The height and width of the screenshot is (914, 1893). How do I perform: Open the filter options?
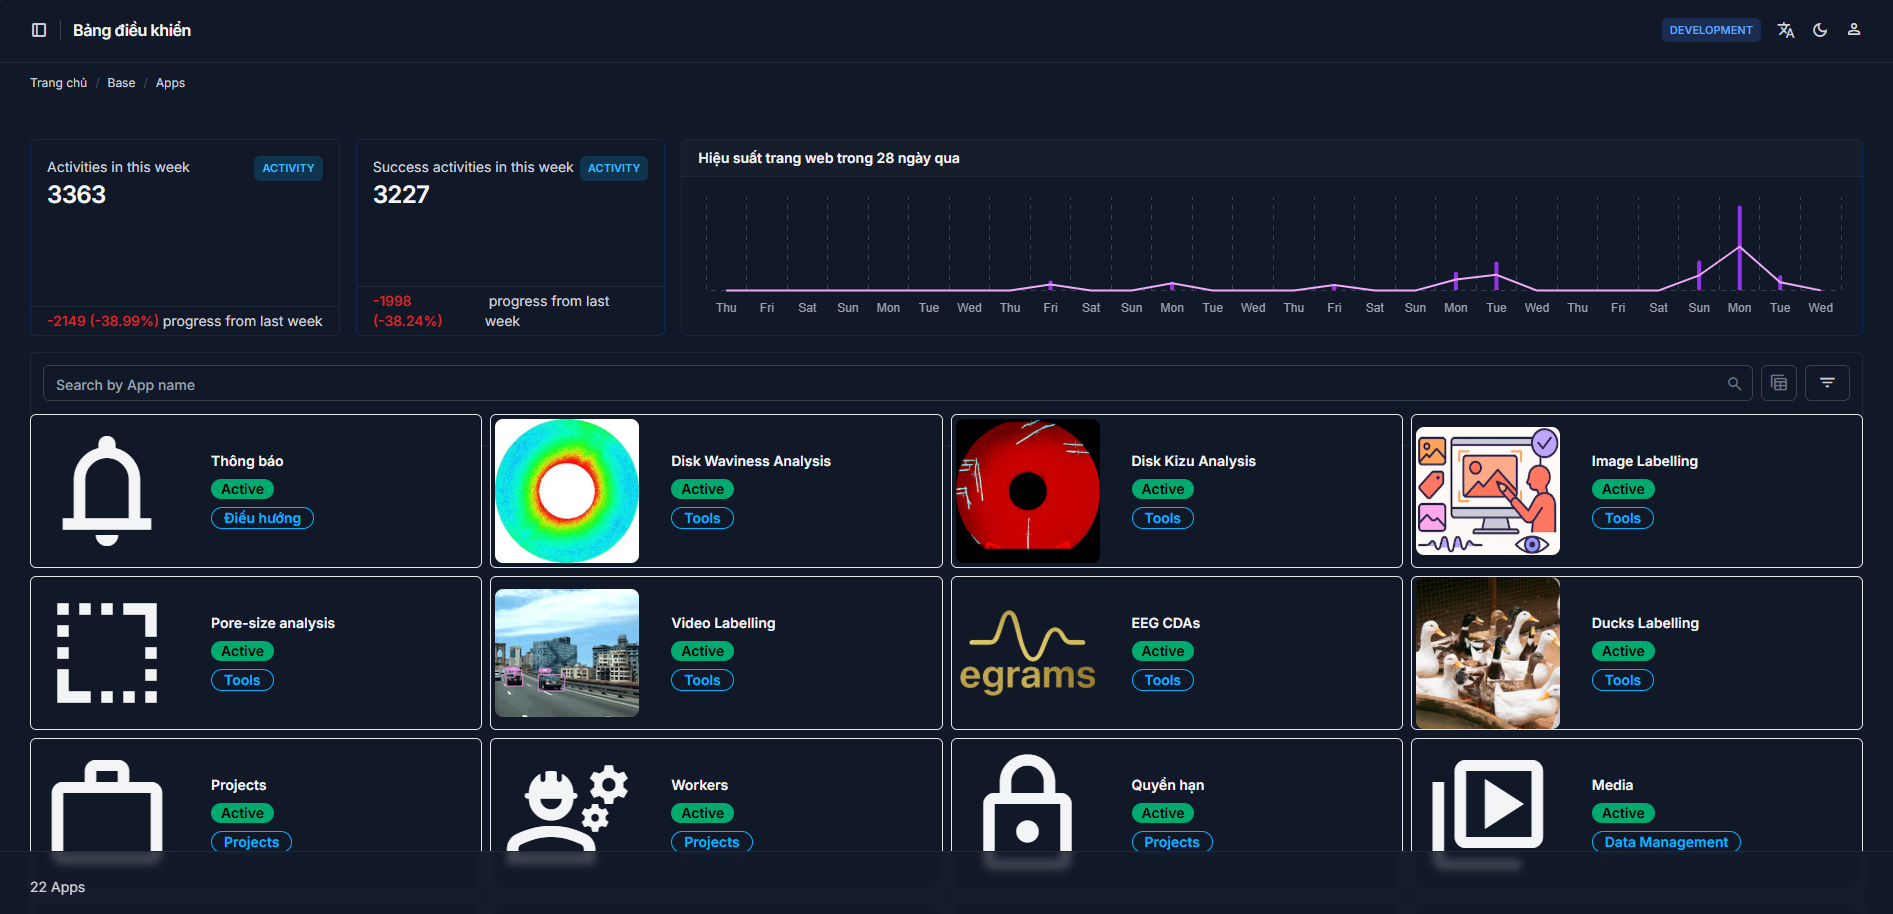pos(1827,383)
